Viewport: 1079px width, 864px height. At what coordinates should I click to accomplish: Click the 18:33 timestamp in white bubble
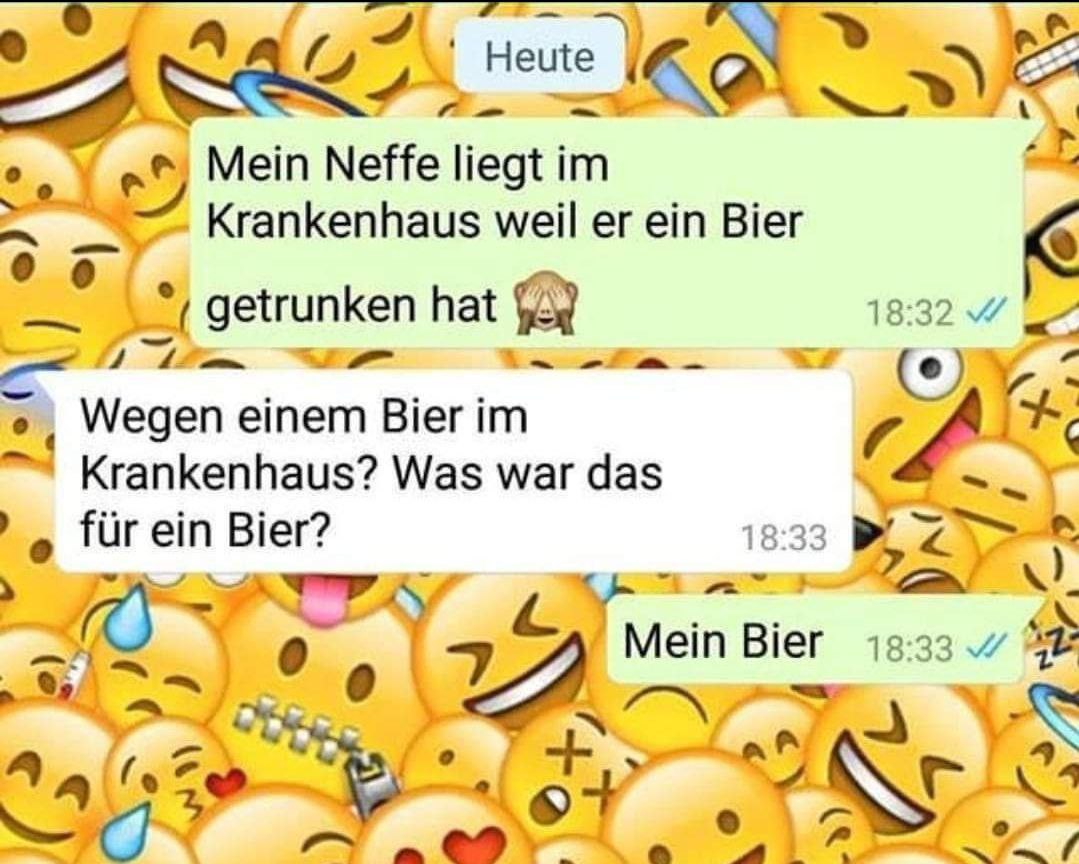tap(784, 538)
